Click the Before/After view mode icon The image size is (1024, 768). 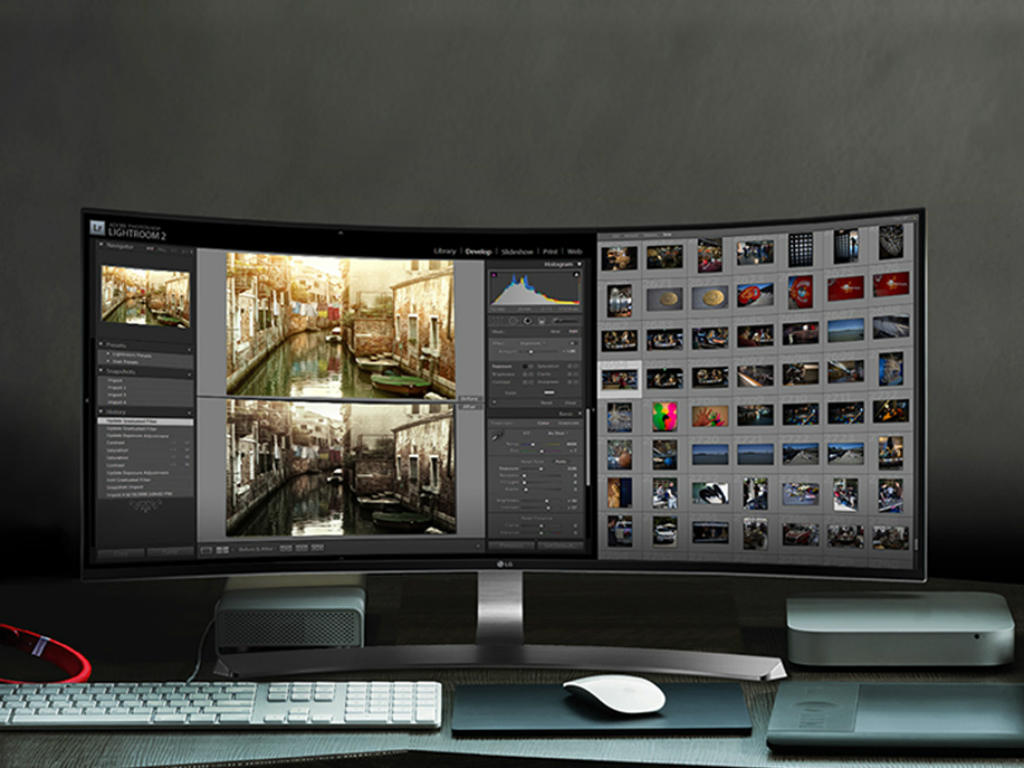221,549
